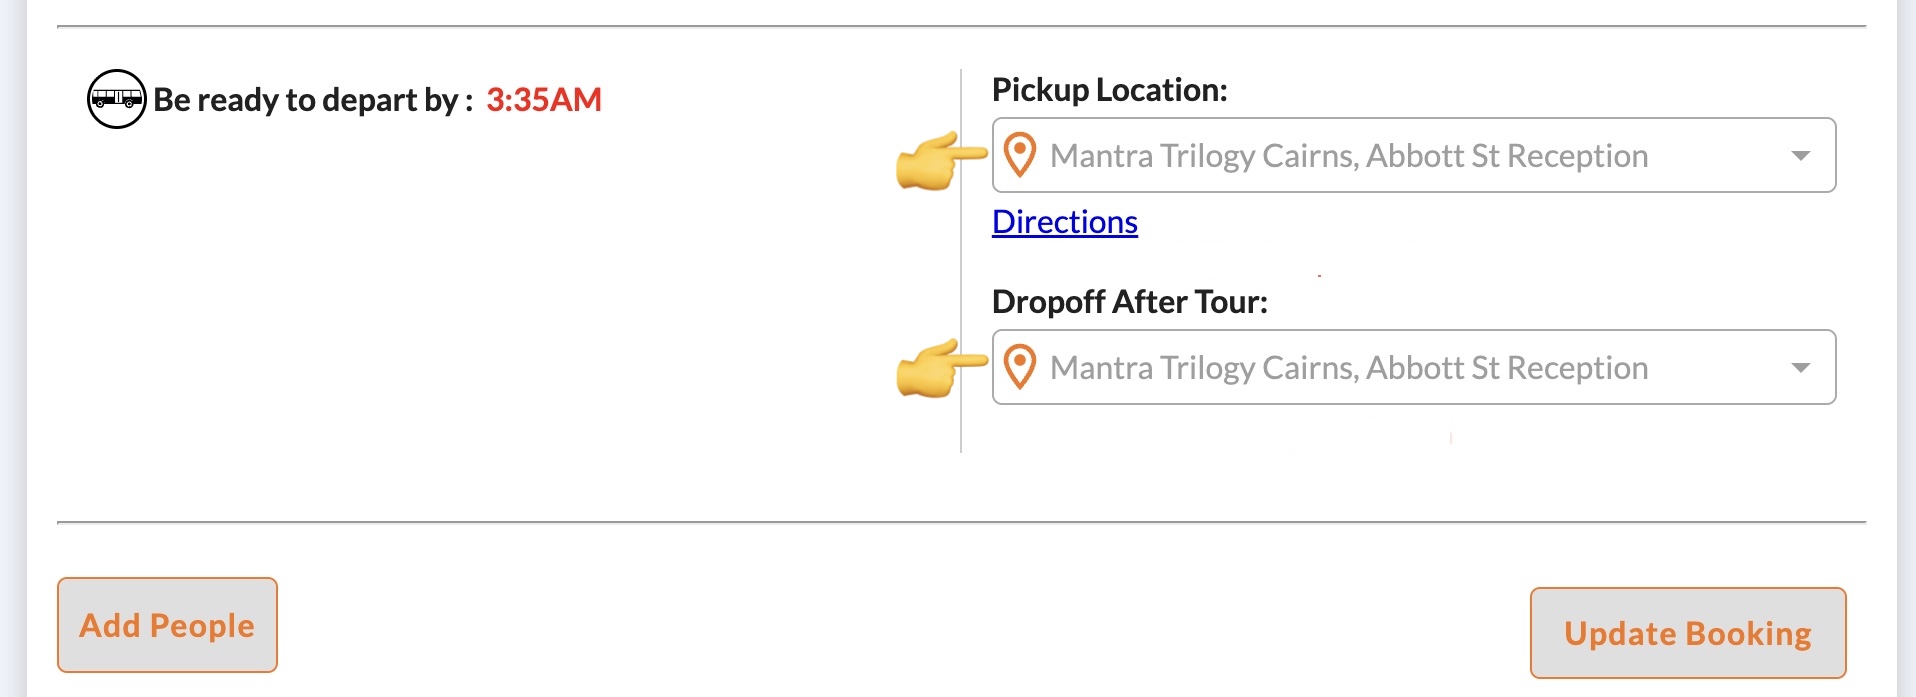Click the map pin in Dropoff field
The image size is (1916, 697).
click(1020, 367)
